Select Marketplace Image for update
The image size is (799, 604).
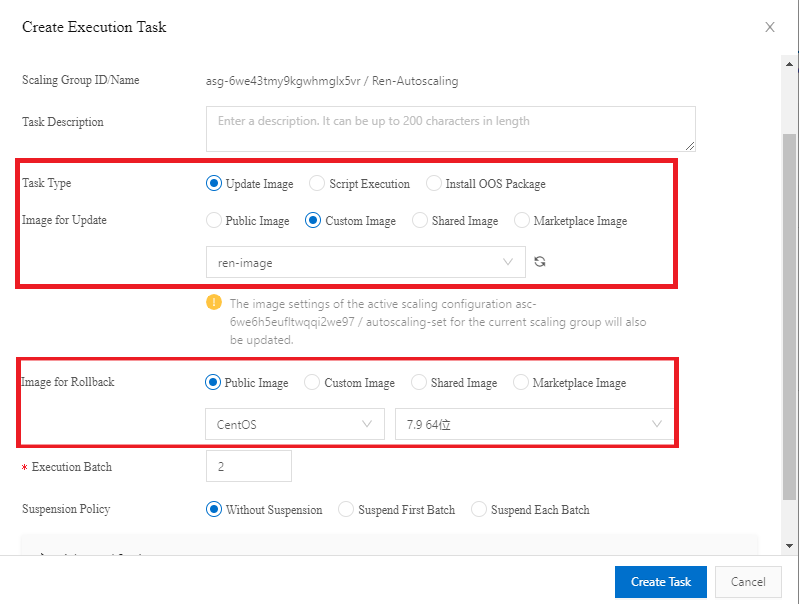pyautogui.click(x=522, y=221)
